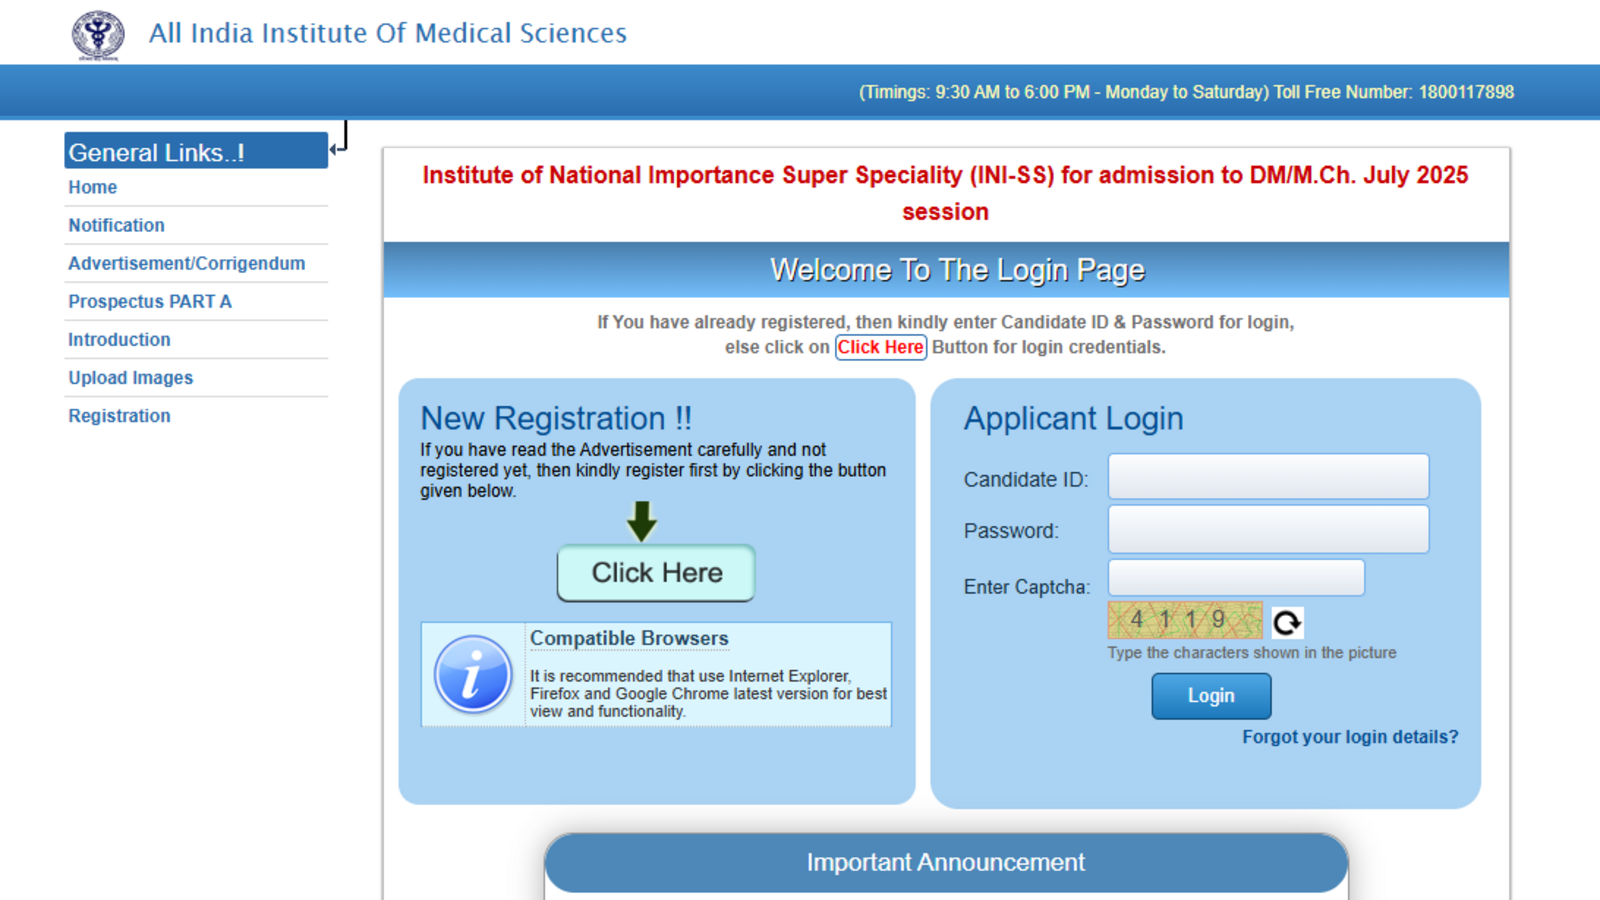Image resolution: width=1600 pixels, height=900 pixels.
Task: Open Advertisement/Corrigendum section
Action: pyautogui.click(x=186, y=263)
